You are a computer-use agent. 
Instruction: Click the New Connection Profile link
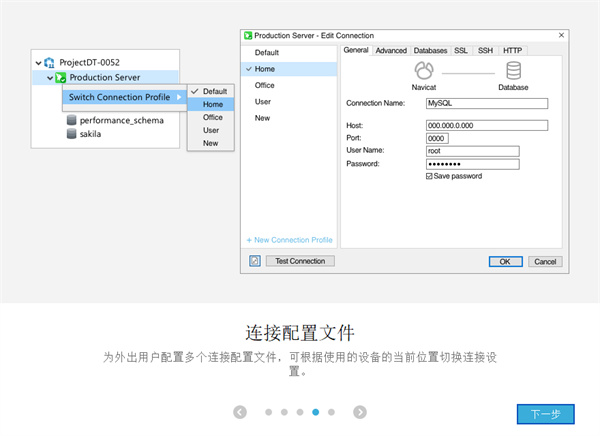click(x=290, y=240)
